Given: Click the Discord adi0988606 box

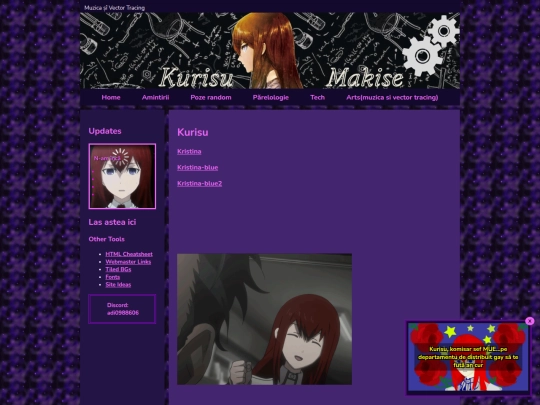Looking at the screenshot, I should tap(122, 309).
